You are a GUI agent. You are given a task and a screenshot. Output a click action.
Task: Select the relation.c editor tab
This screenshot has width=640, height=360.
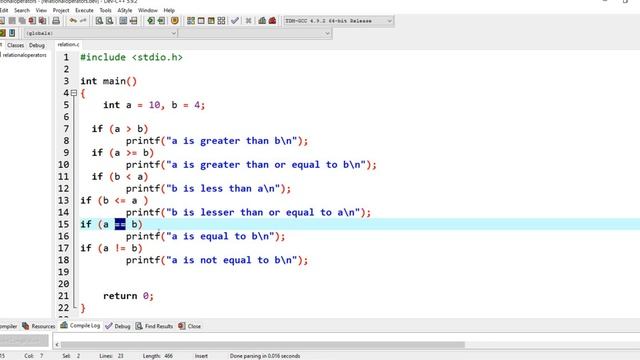[68, 44]
